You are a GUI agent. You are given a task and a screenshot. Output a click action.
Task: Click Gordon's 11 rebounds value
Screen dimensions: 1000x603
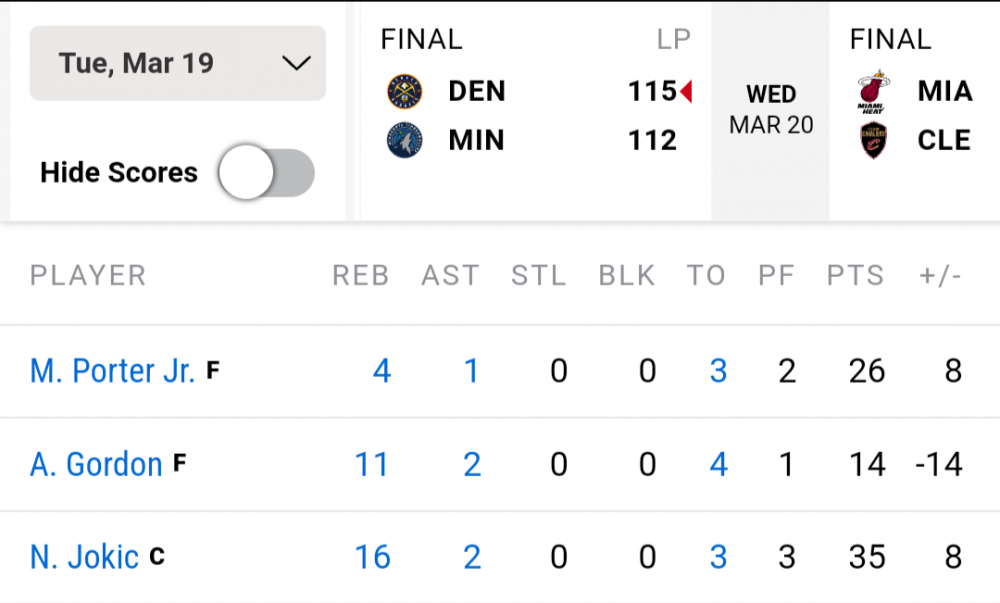pyautogui.click(x=372, y=464)
